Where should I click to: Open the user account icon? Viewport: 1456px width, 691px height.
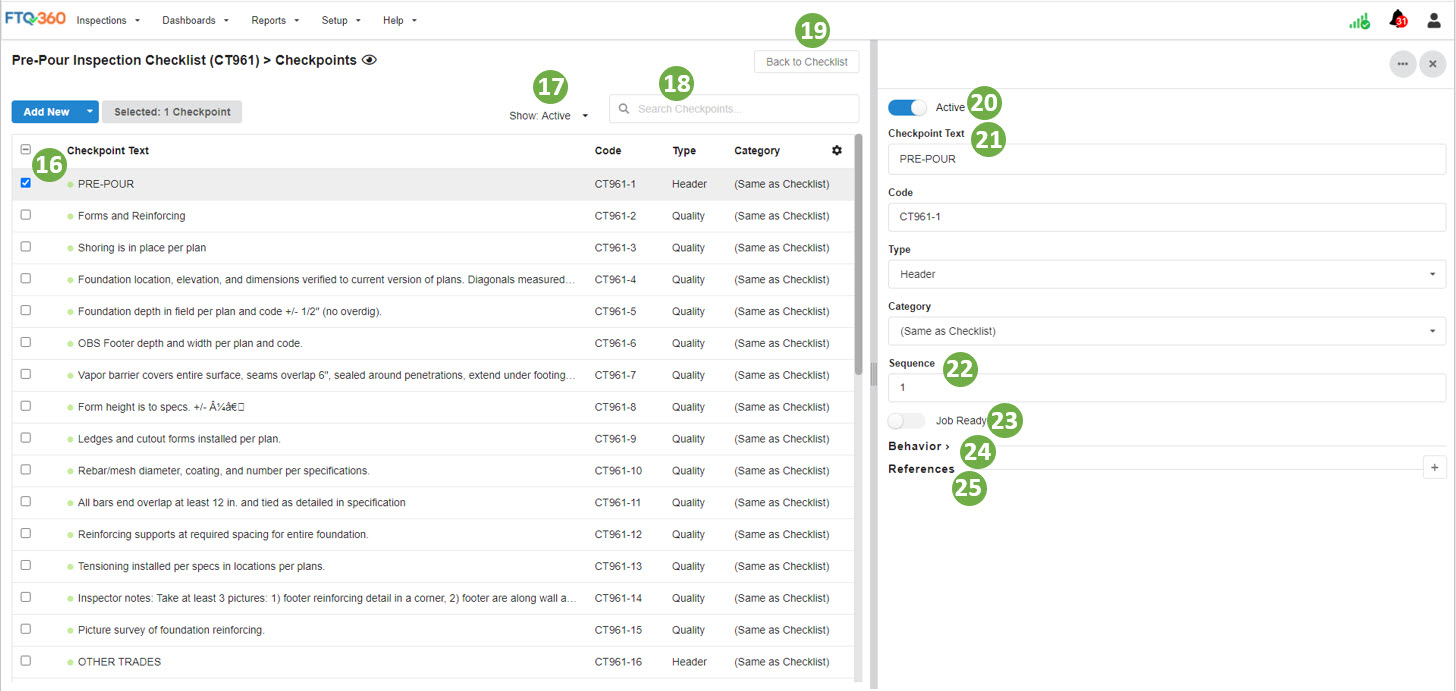(1433, 19)
